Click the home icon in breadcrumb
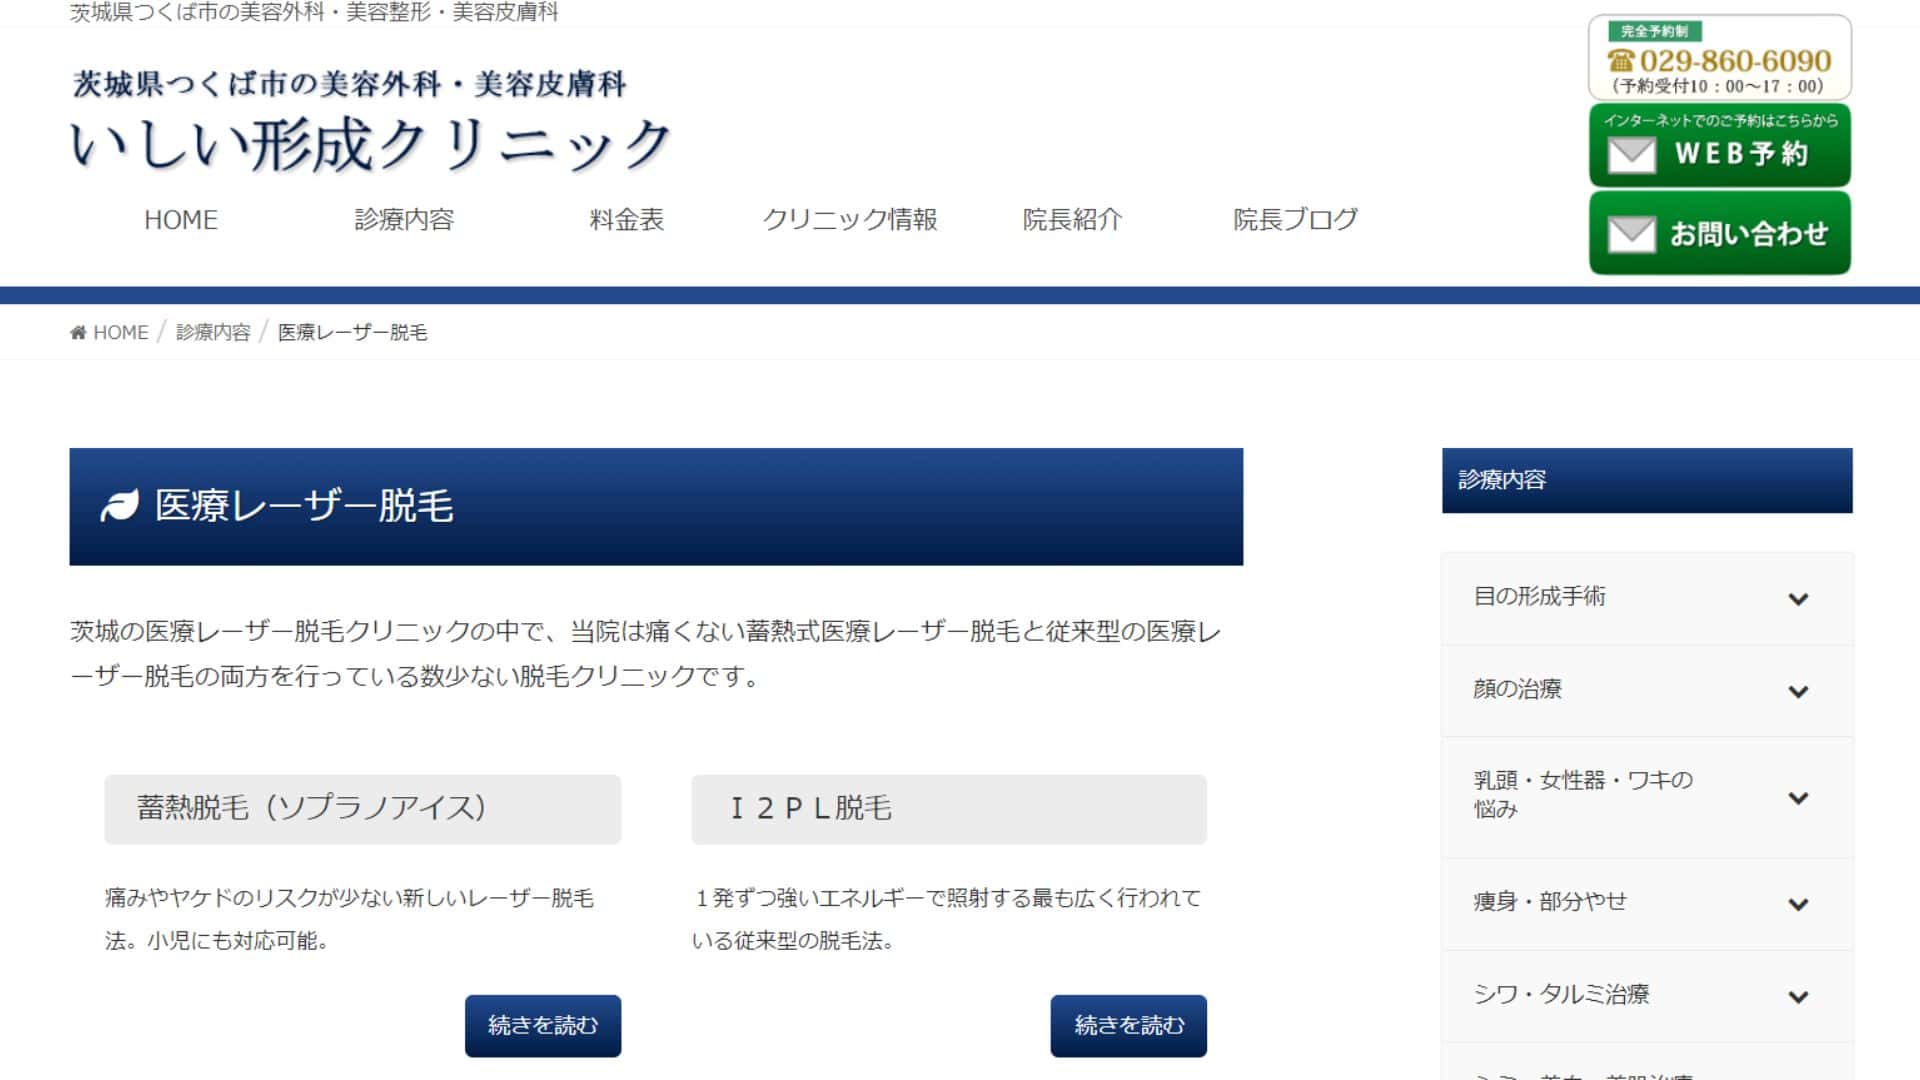The height and width of the screenshot is (1080, 1920). 78,332
